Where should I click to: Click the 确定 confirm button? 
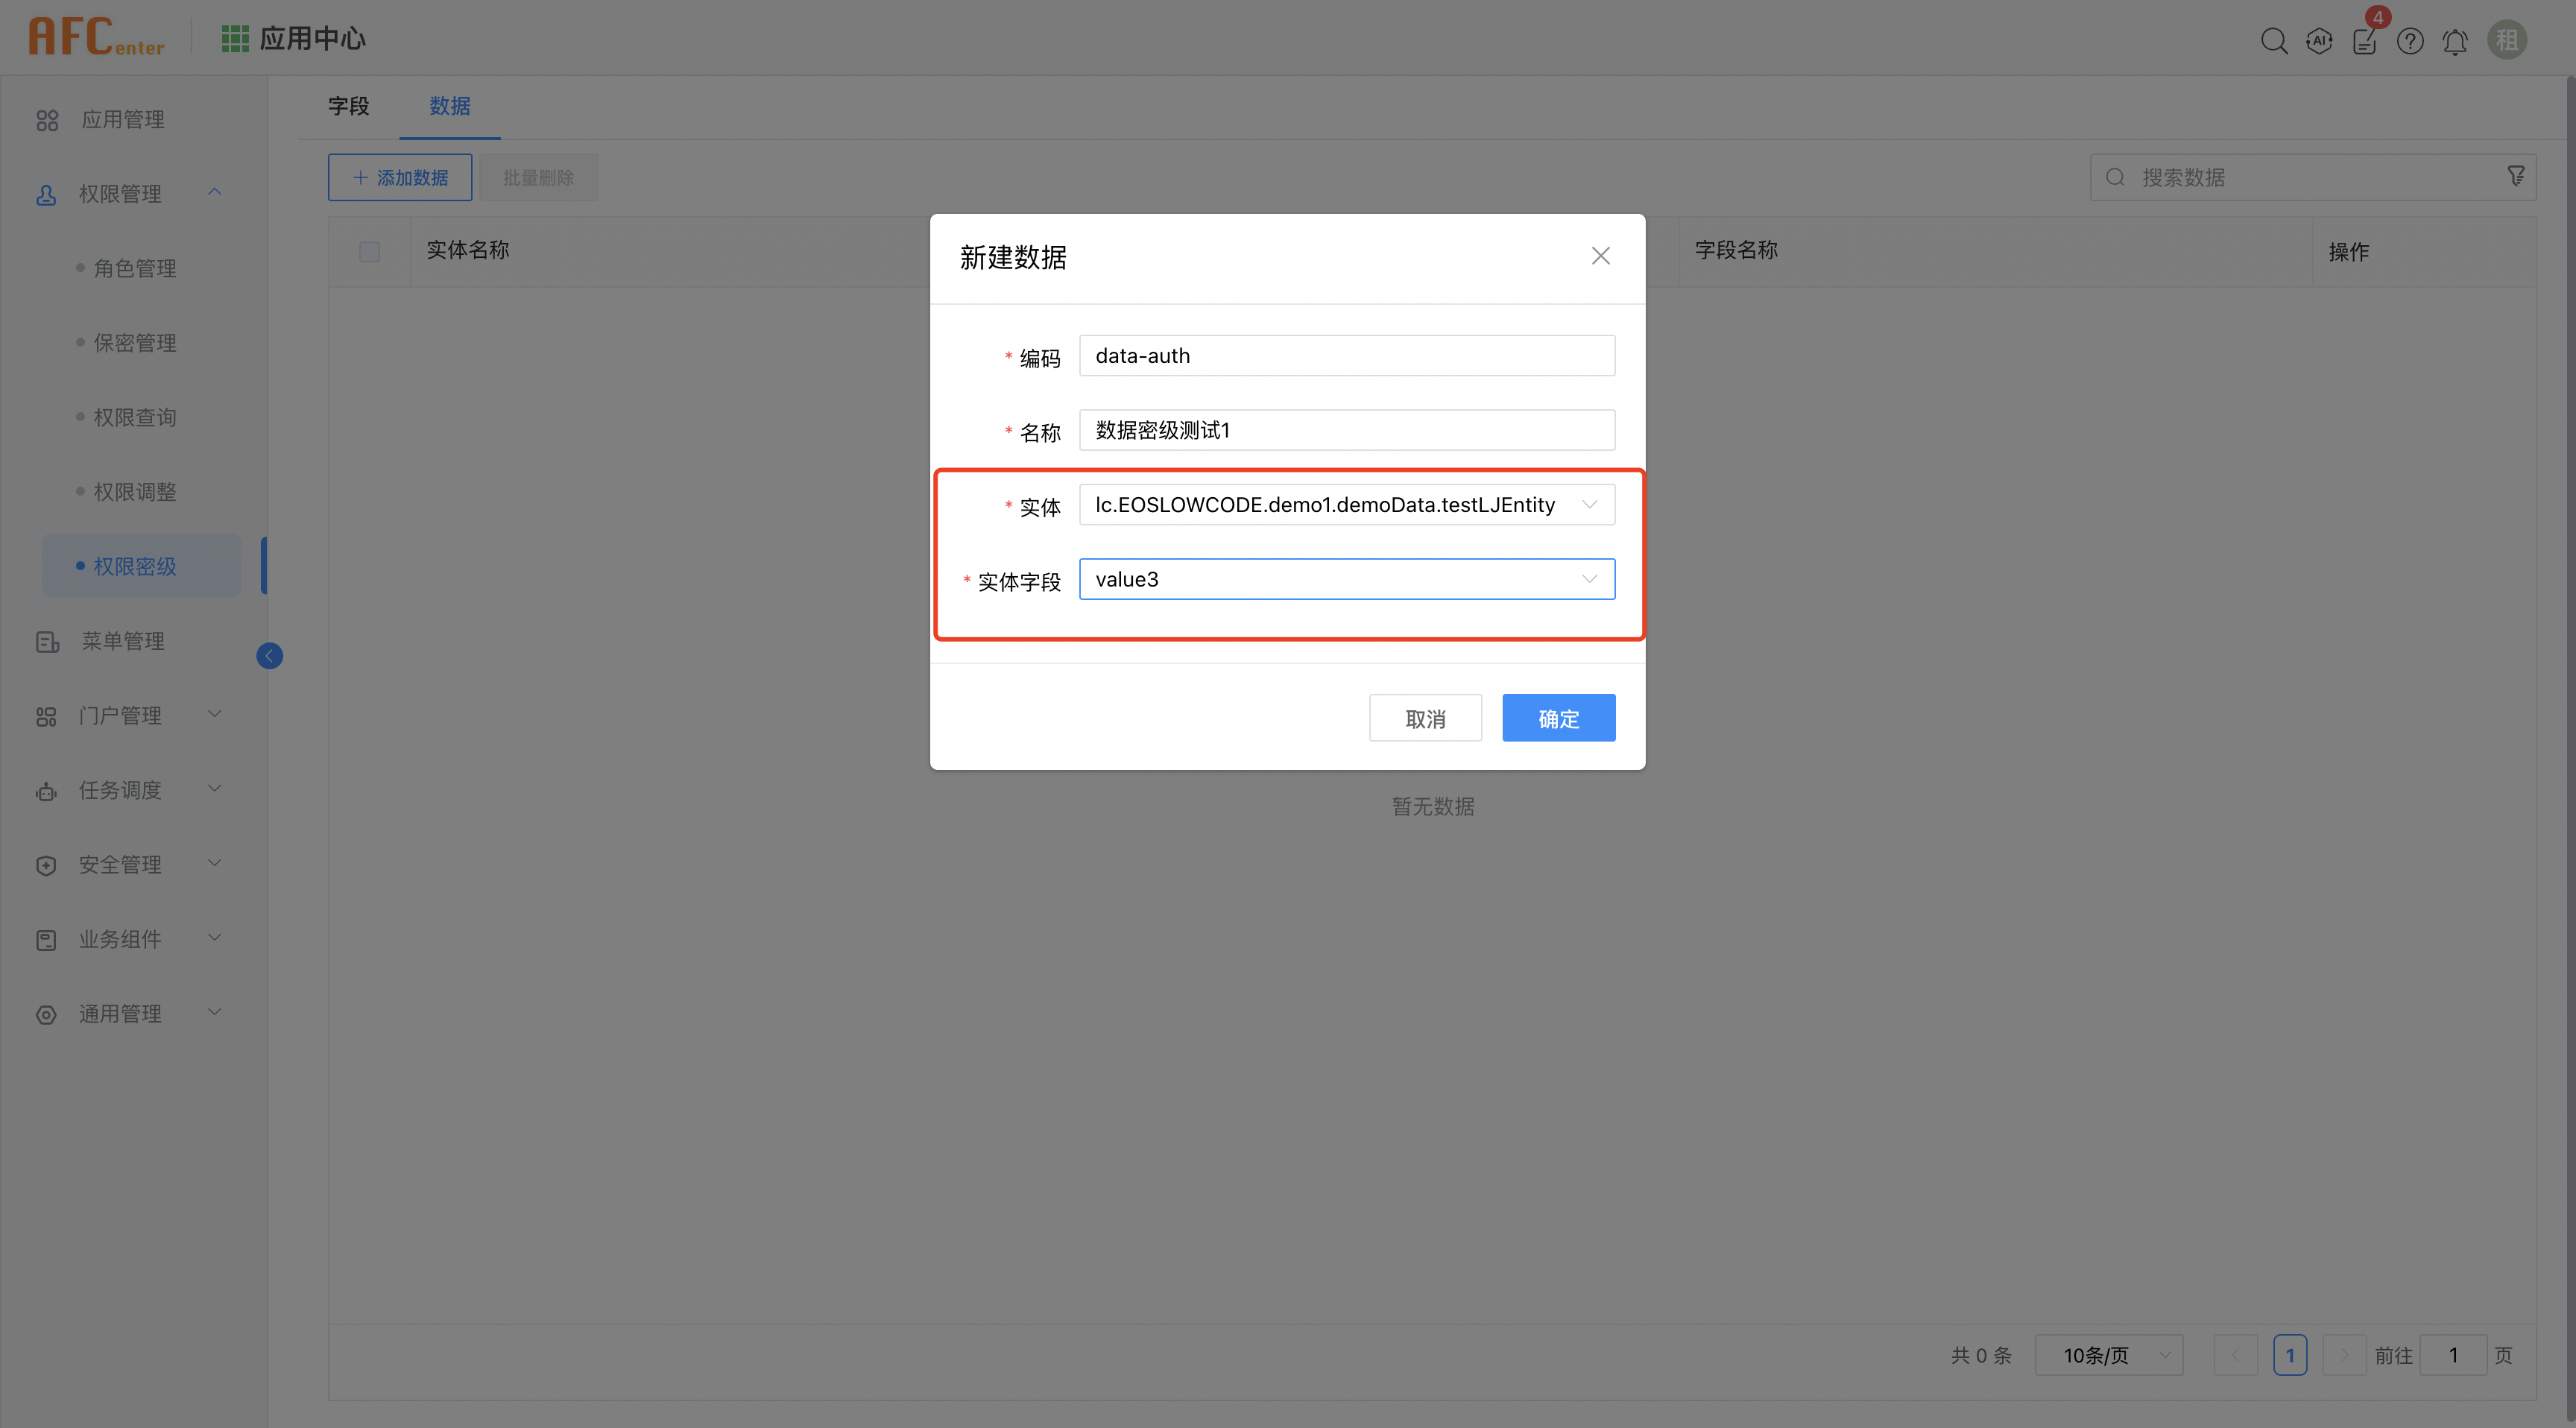(1558, 717)
